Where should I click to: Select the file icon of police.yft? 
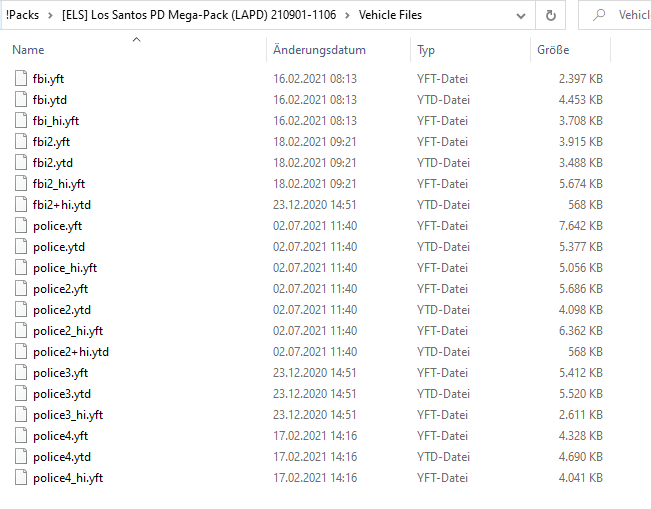tap(21, 225)
